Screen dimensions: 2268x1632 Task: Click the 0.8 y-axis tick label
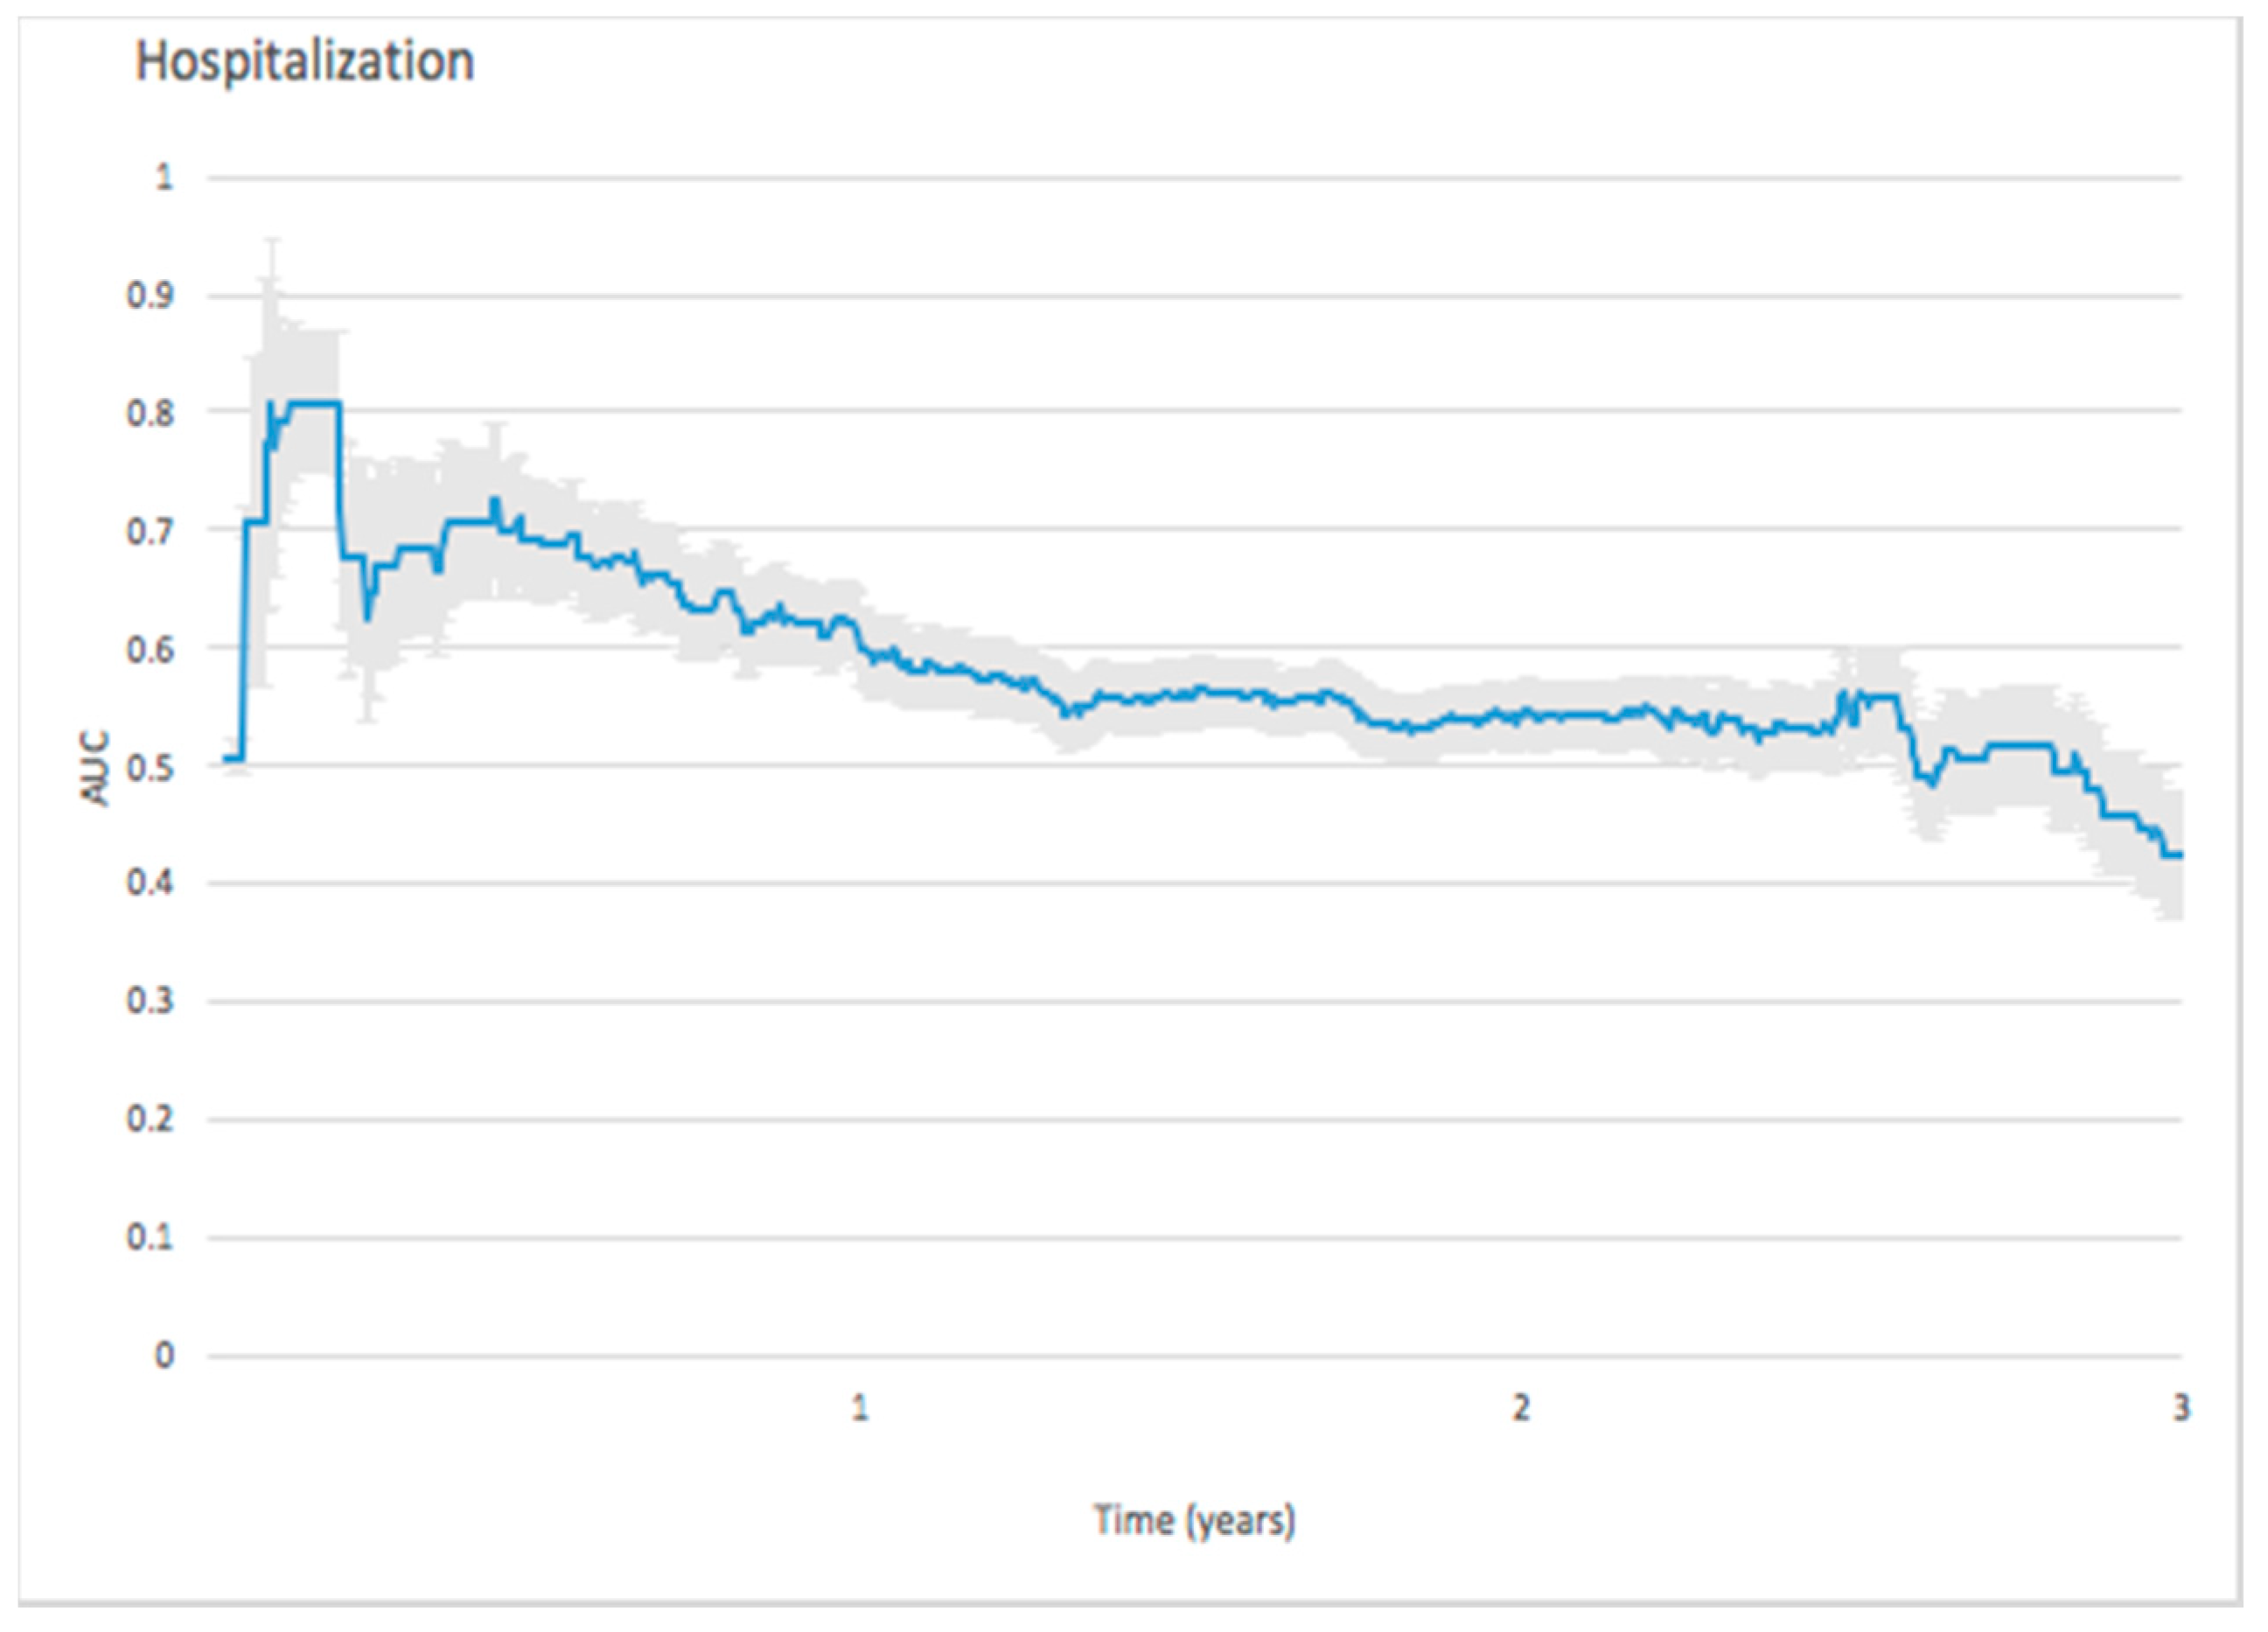coord(150,412)
